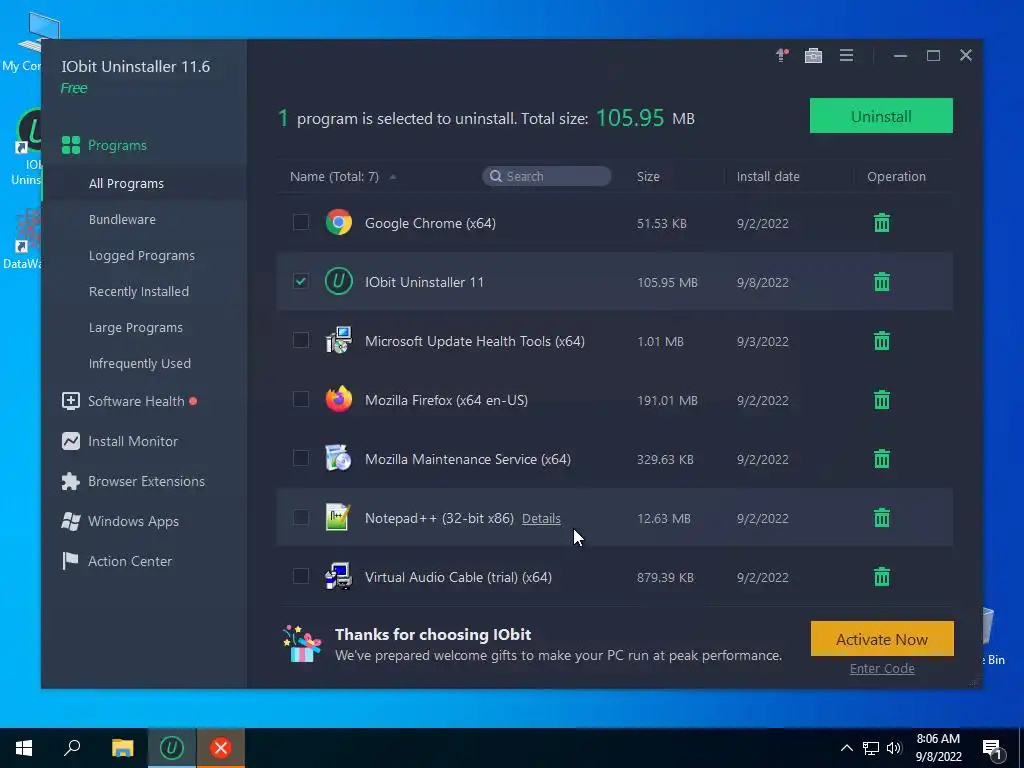1024x768 pixels.
Task: Click the green Uninstall button
Action: 881,116
